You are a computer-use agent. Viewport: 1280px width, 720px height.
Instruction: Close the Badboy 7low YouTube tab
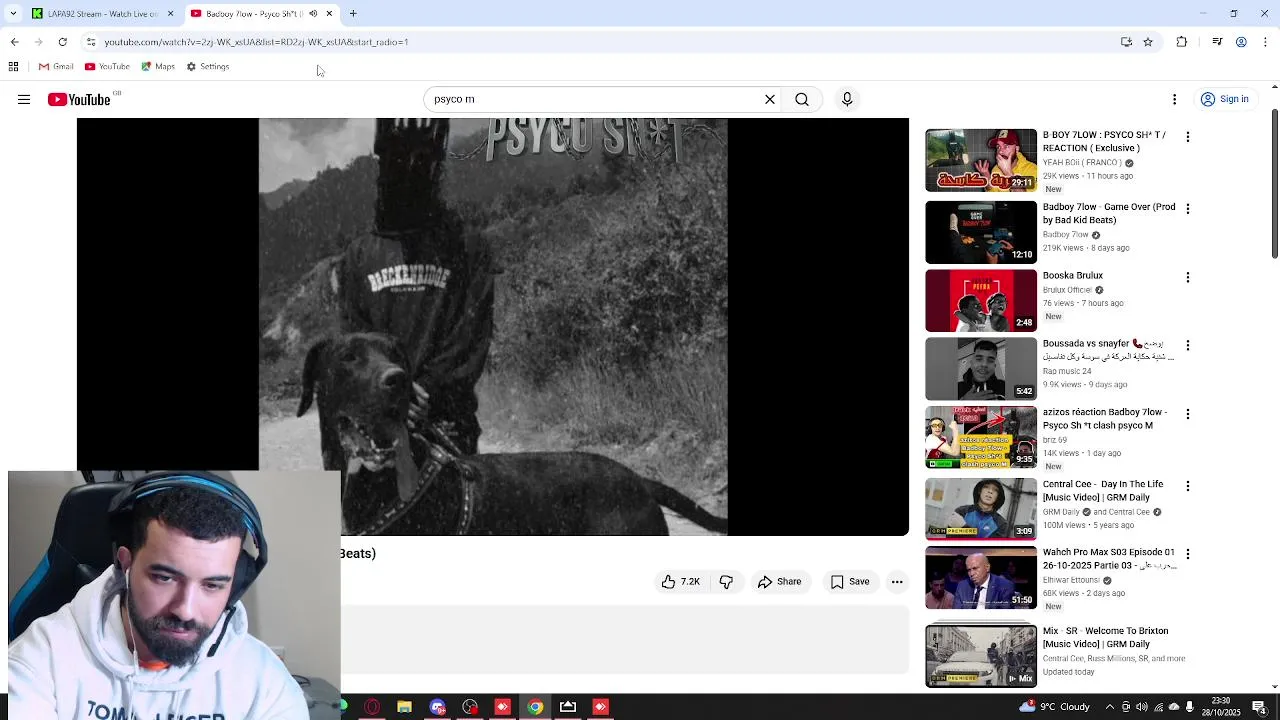[x=329, y=13]
